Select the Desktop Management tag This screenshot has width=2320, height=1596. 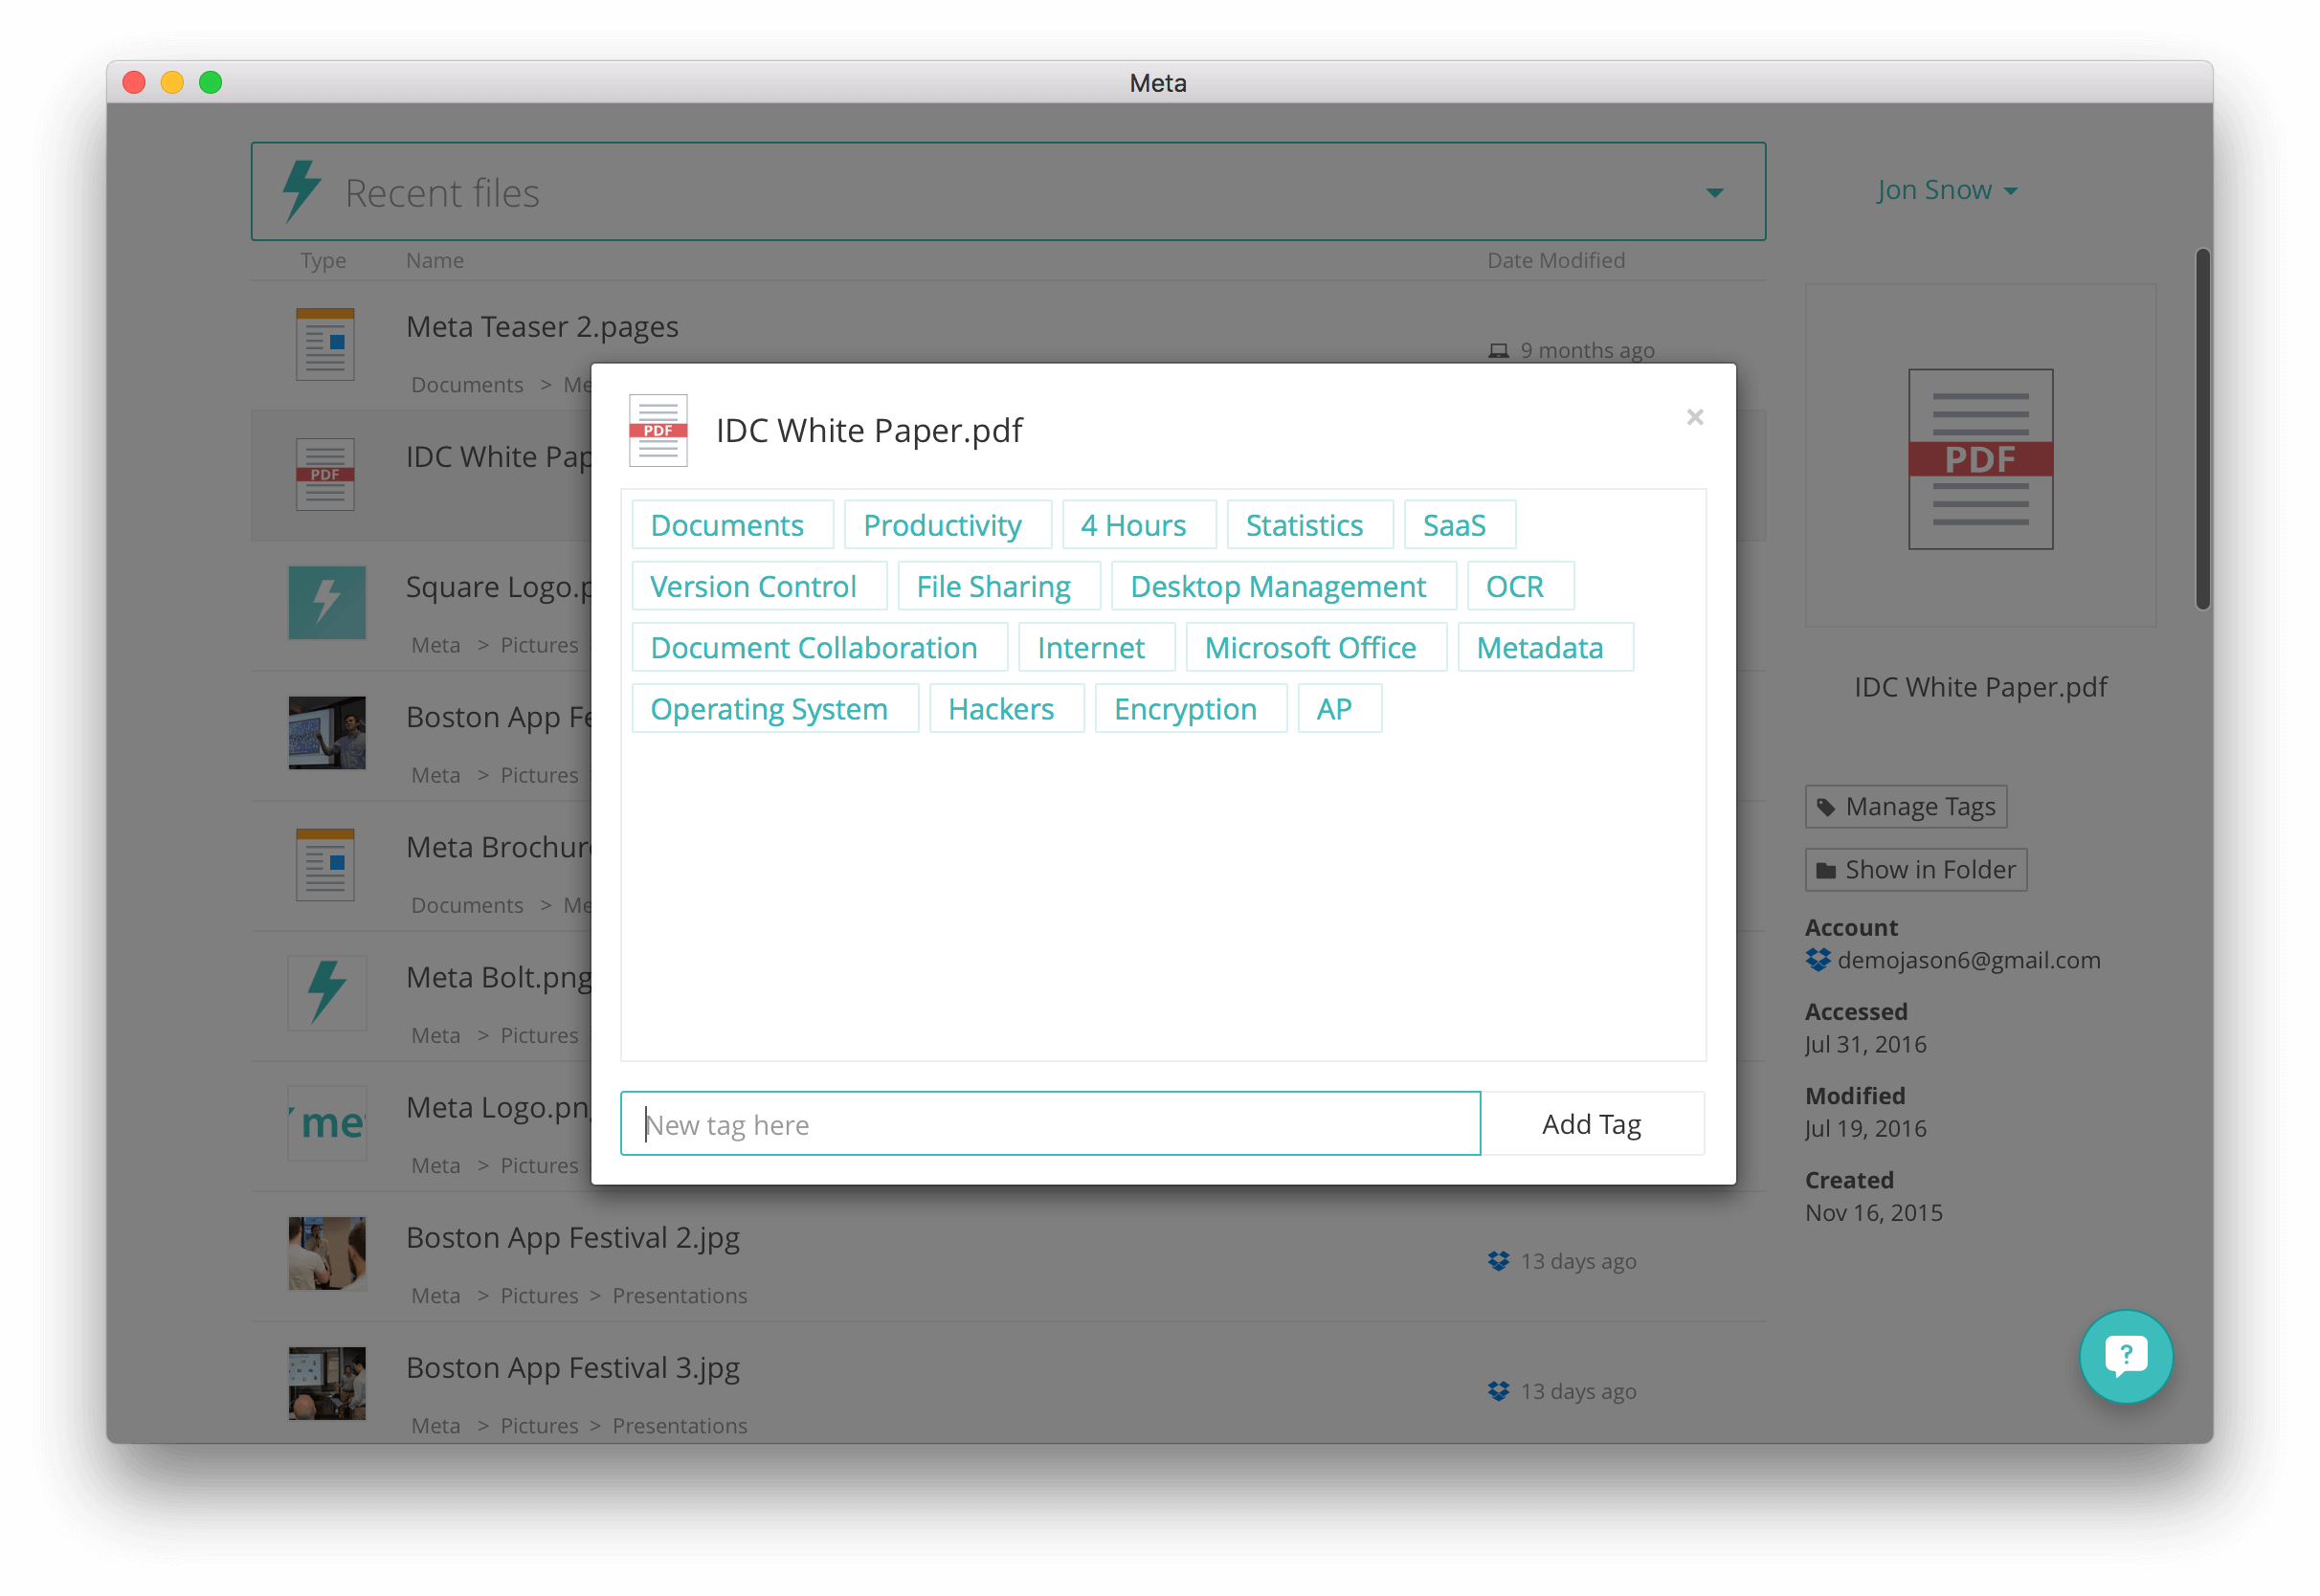(x=1283, y=586)
